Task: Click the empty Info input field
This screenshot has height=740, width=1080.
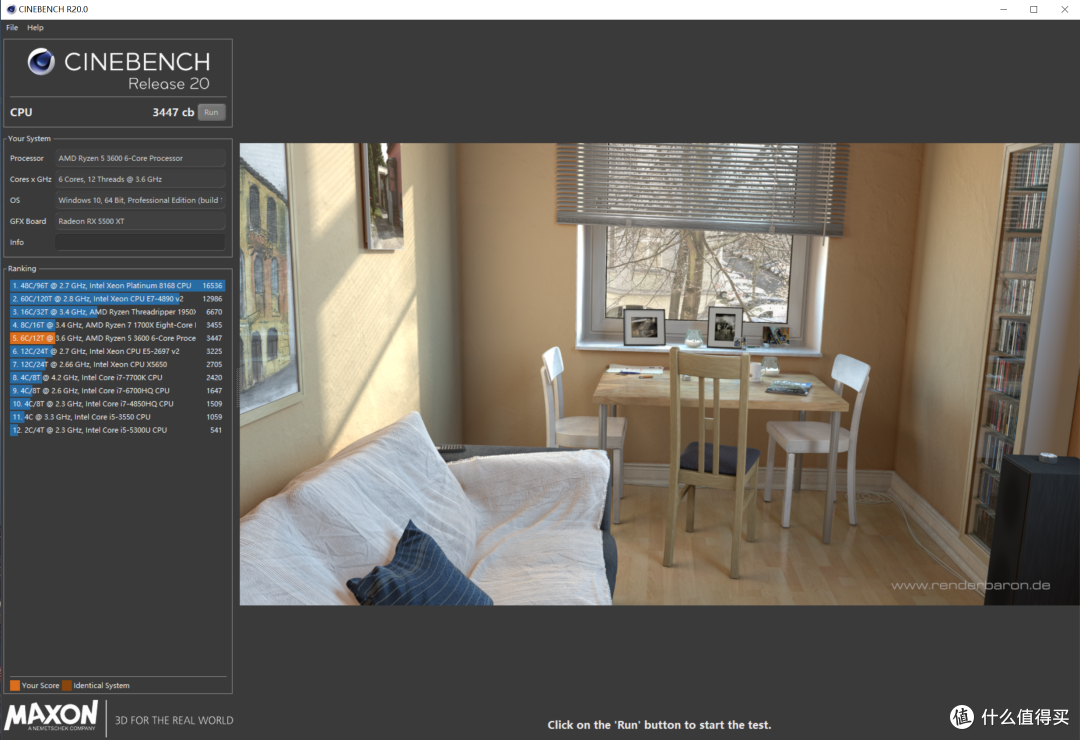Action: click(140, 243)
